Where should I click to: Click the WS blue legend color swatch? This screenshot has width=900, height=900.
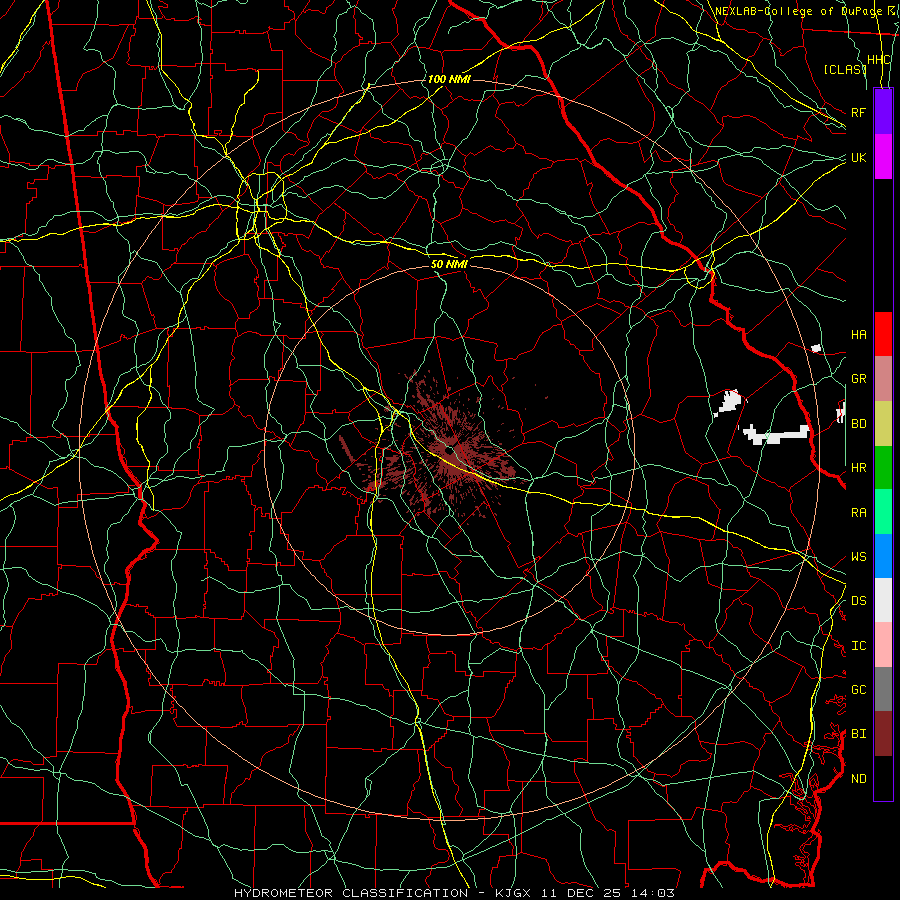point(883,556)
